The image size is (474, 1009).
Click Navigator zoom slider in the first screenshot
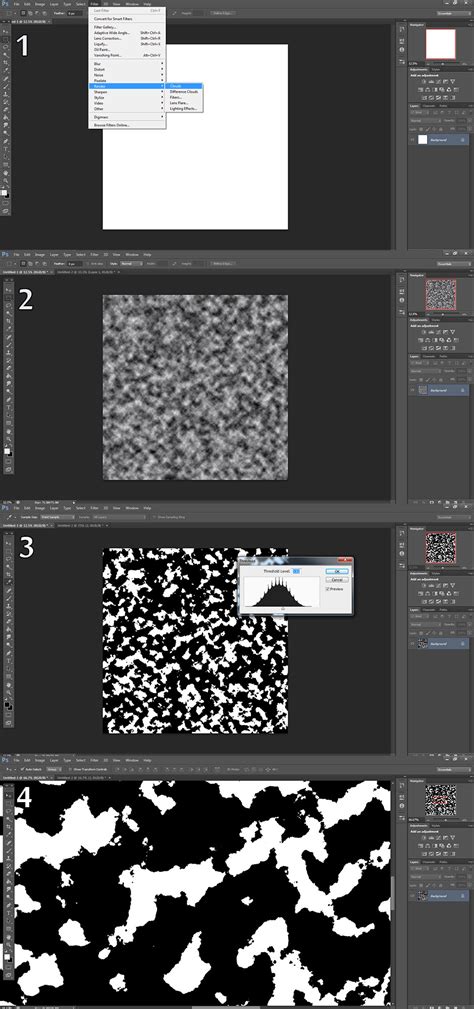pyautogui.click(x=442, y=64)
